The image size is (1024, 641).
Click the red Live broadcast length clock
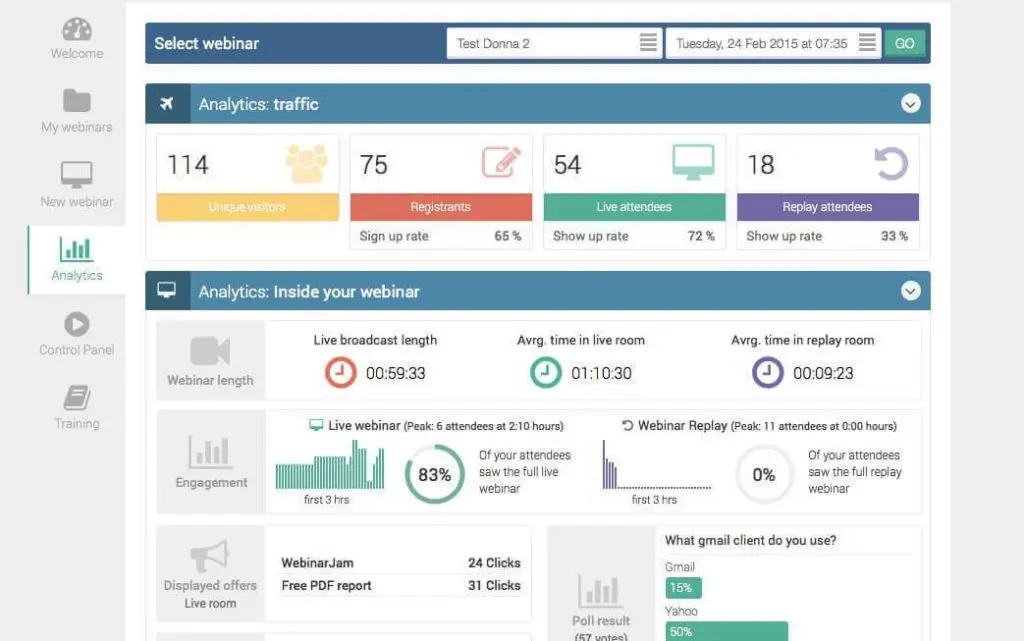coord(340,373)
